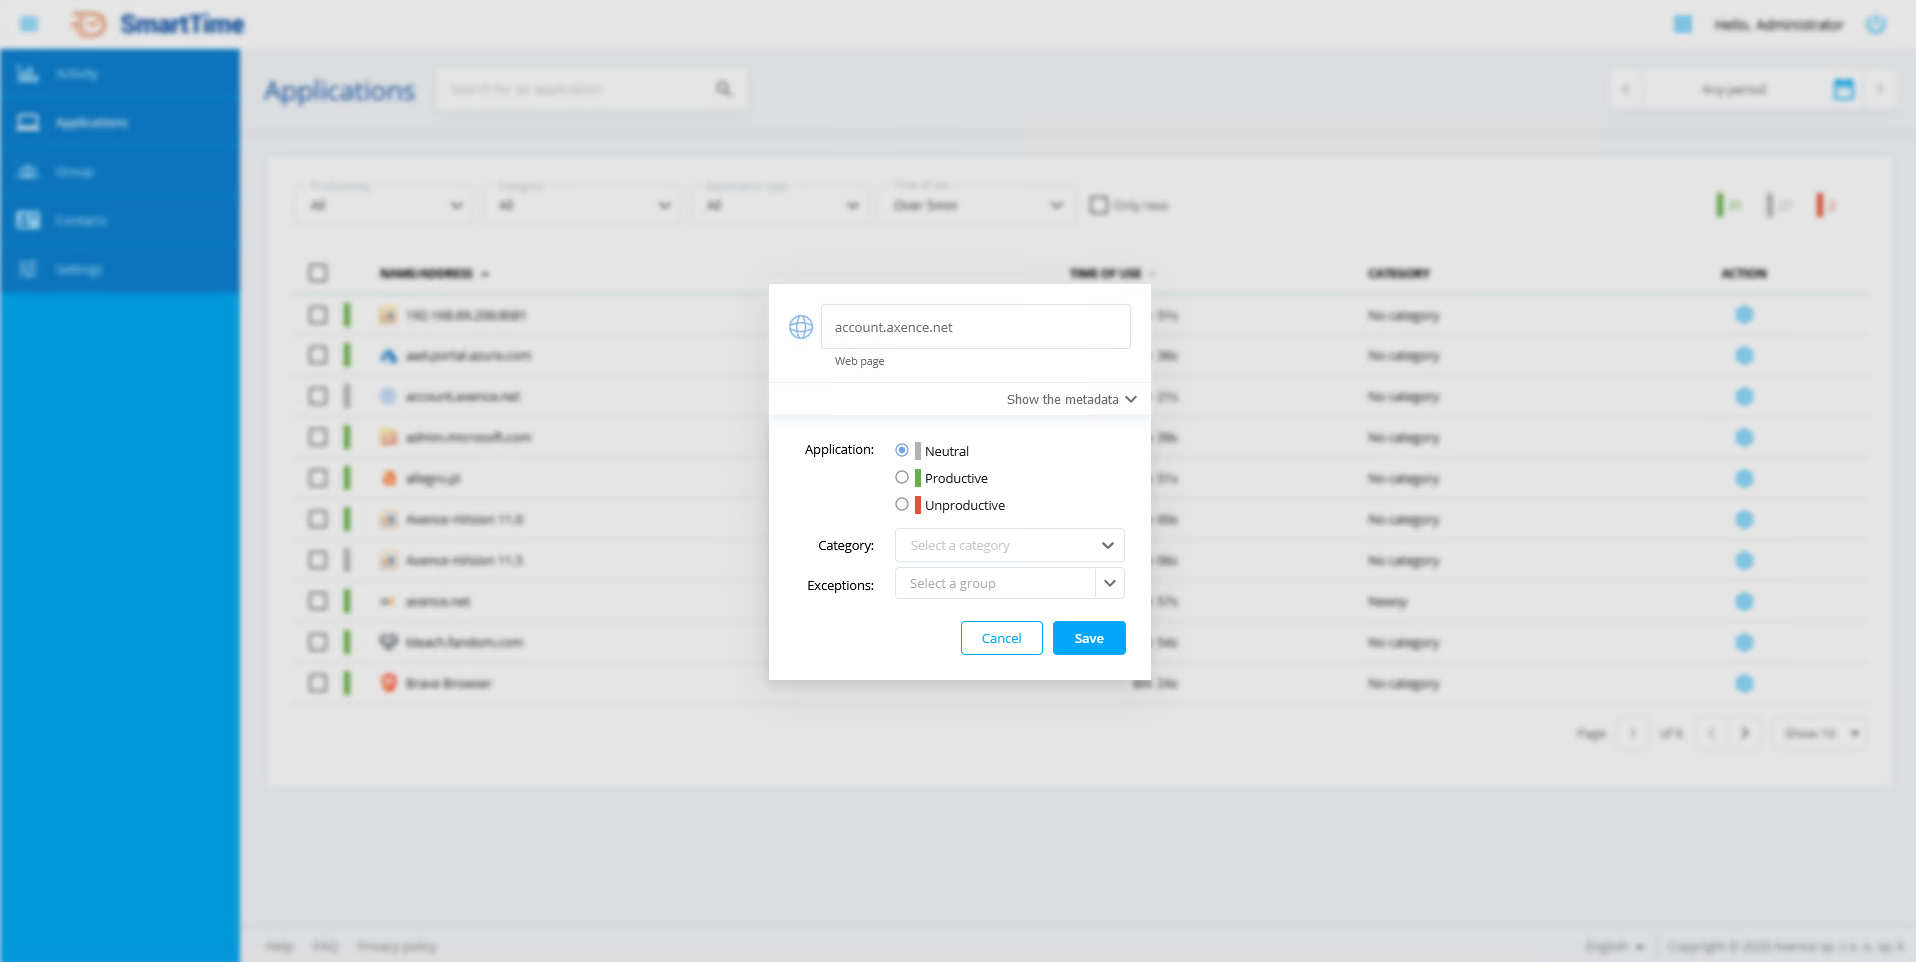Open Applications in the sidebar

[91, 123]
